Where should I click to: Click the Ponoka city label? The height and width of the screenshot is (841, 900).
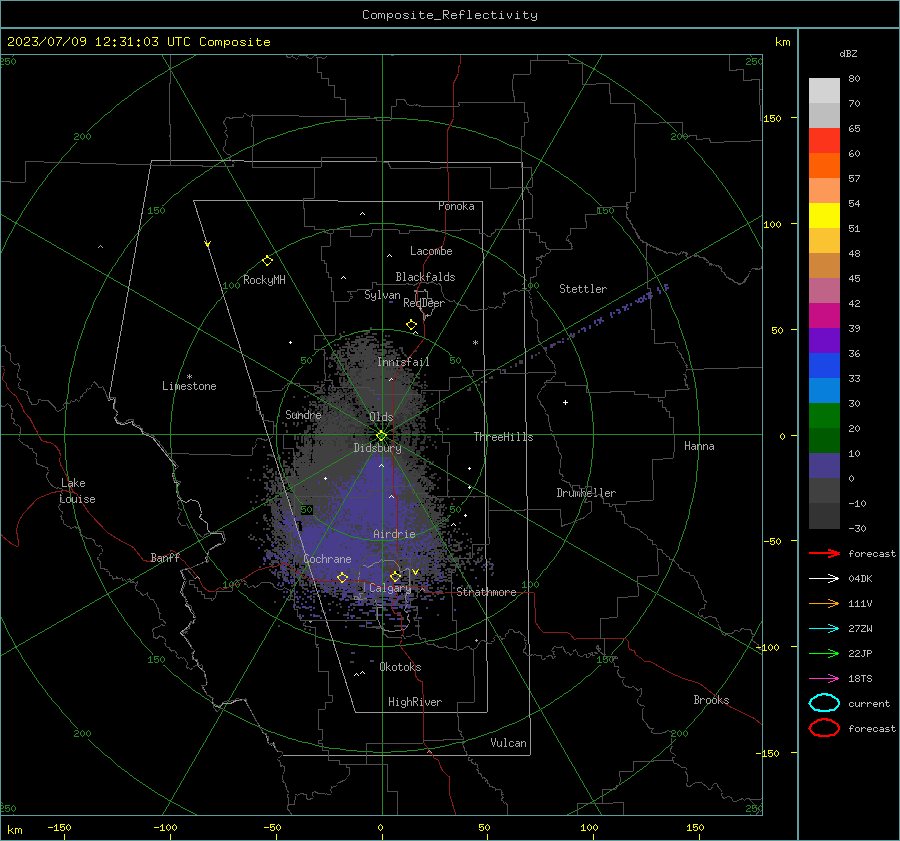point(456,206)
